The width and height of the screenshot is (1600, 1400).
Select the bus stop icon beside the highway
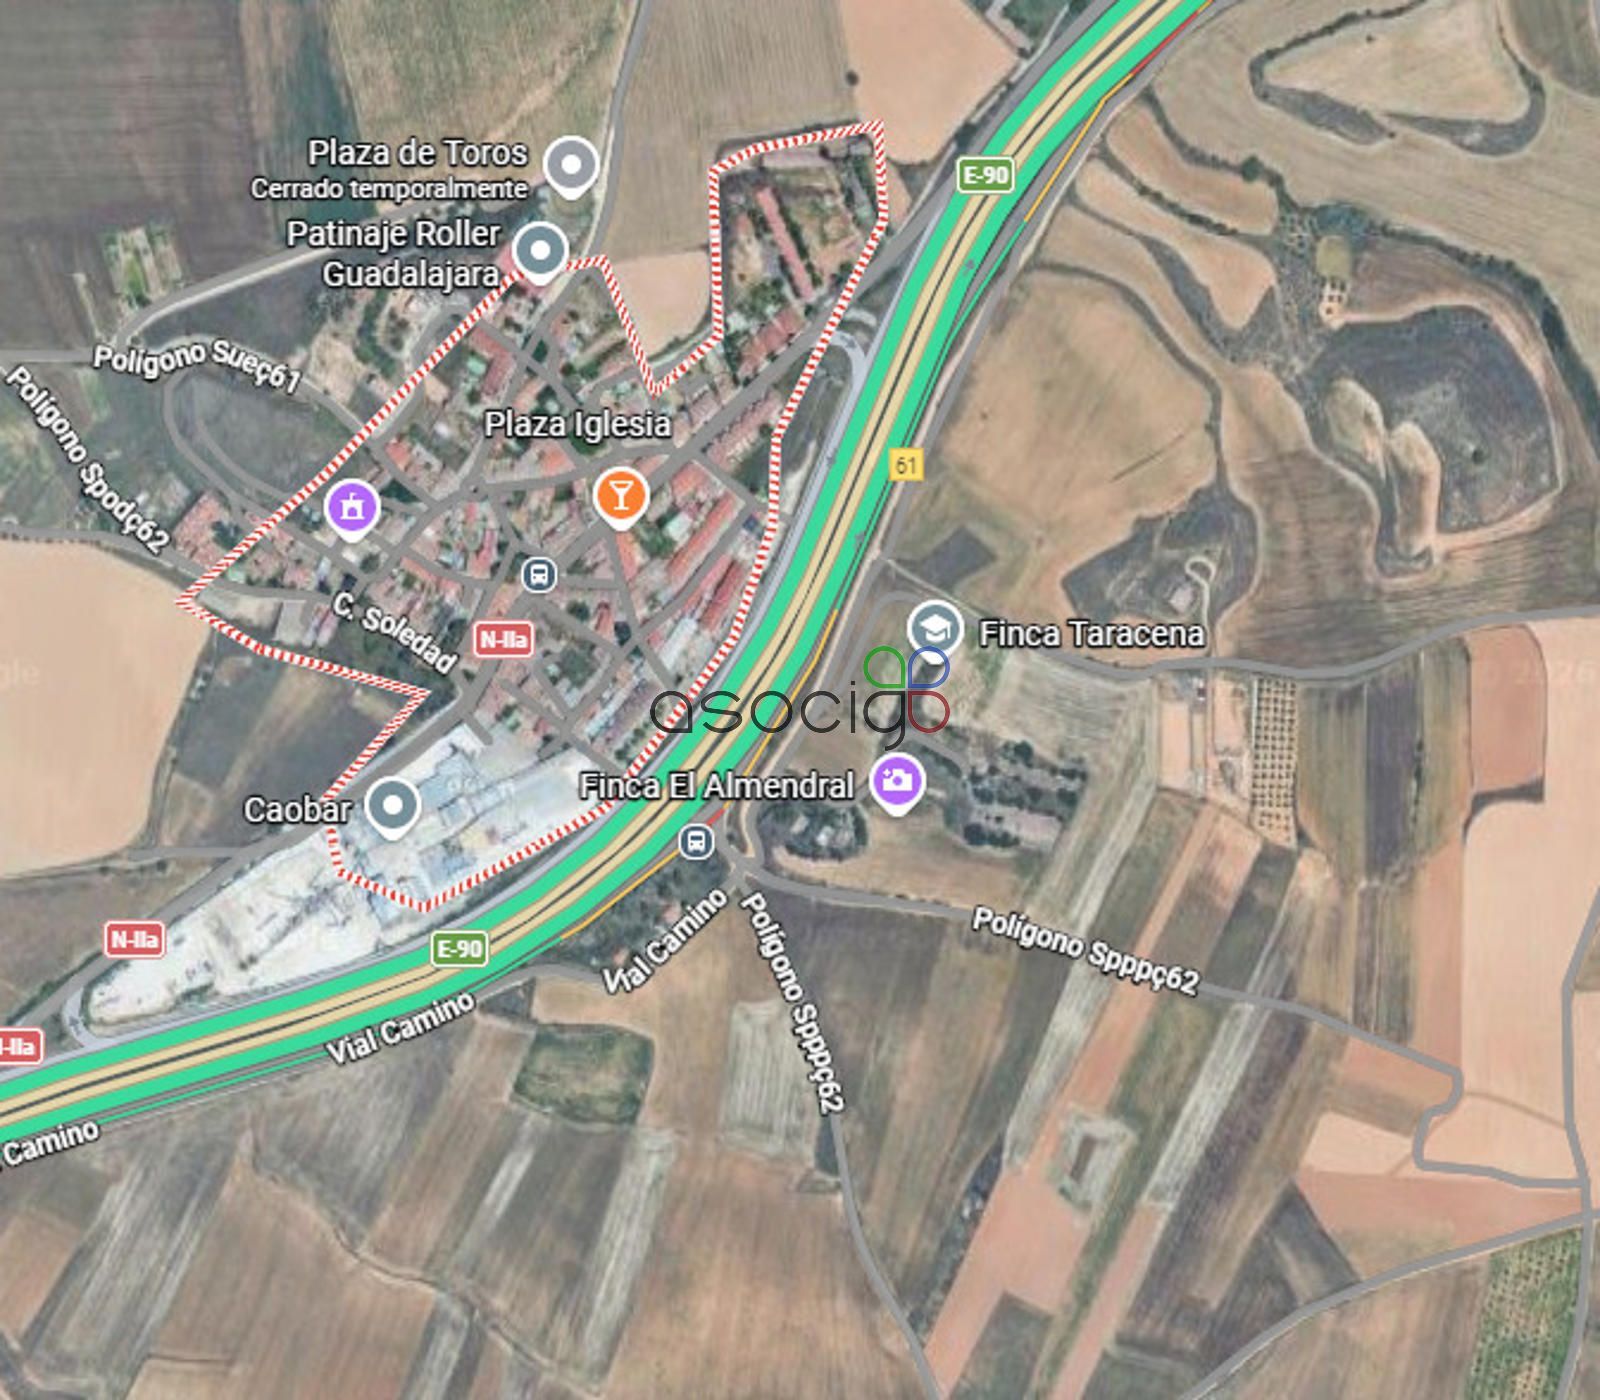point(697,841)
